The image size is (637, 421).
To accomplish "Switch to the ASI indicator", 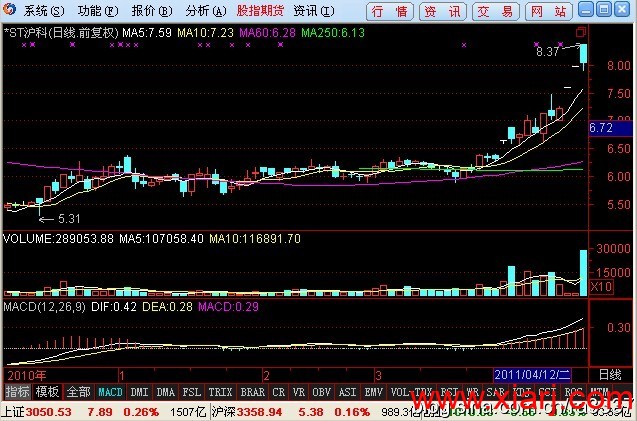I will coord(347,392).
